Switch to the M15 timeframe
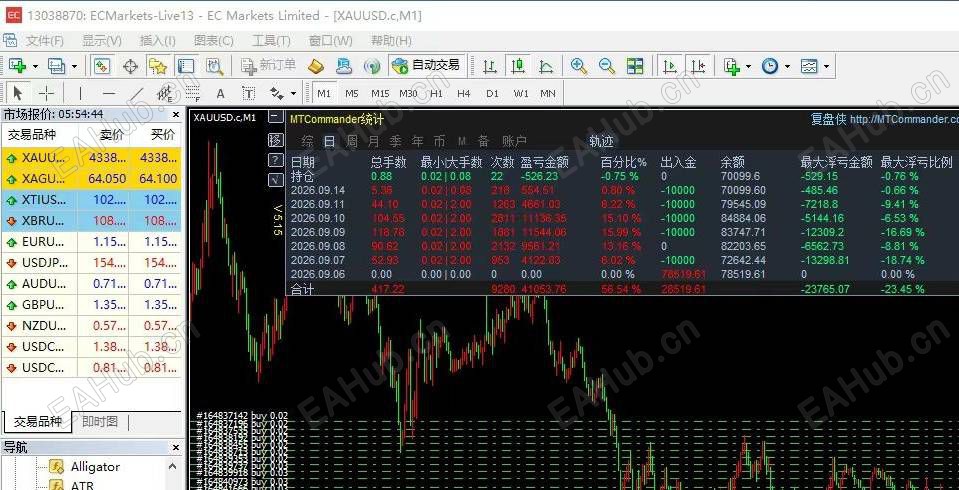 (380, 94)
